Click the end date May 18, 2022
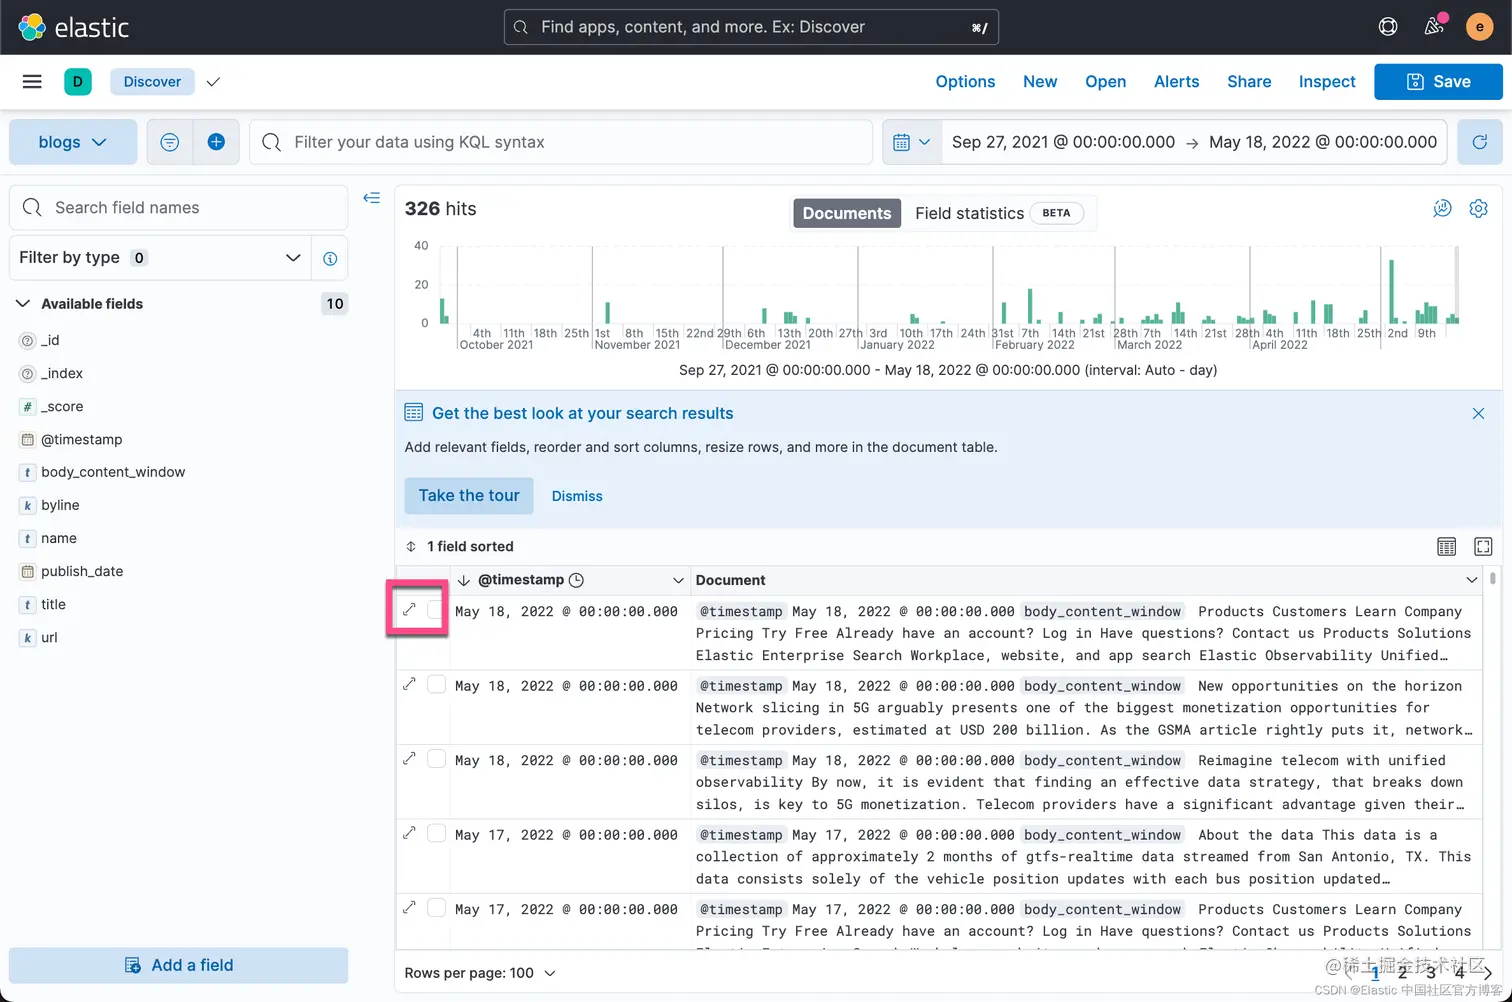This screenshot has width=1512, height=1002. (1323, 142)
